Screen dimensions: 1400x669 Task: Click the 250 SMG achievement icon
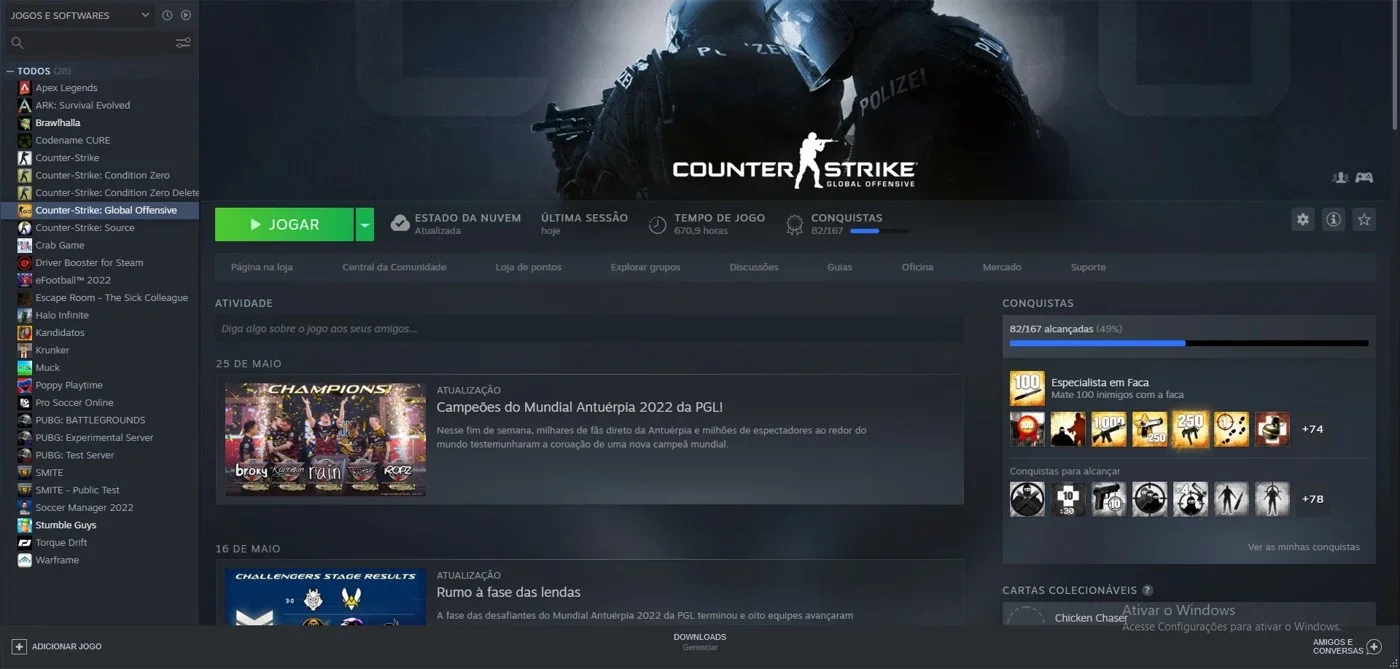coord(1190,429)
